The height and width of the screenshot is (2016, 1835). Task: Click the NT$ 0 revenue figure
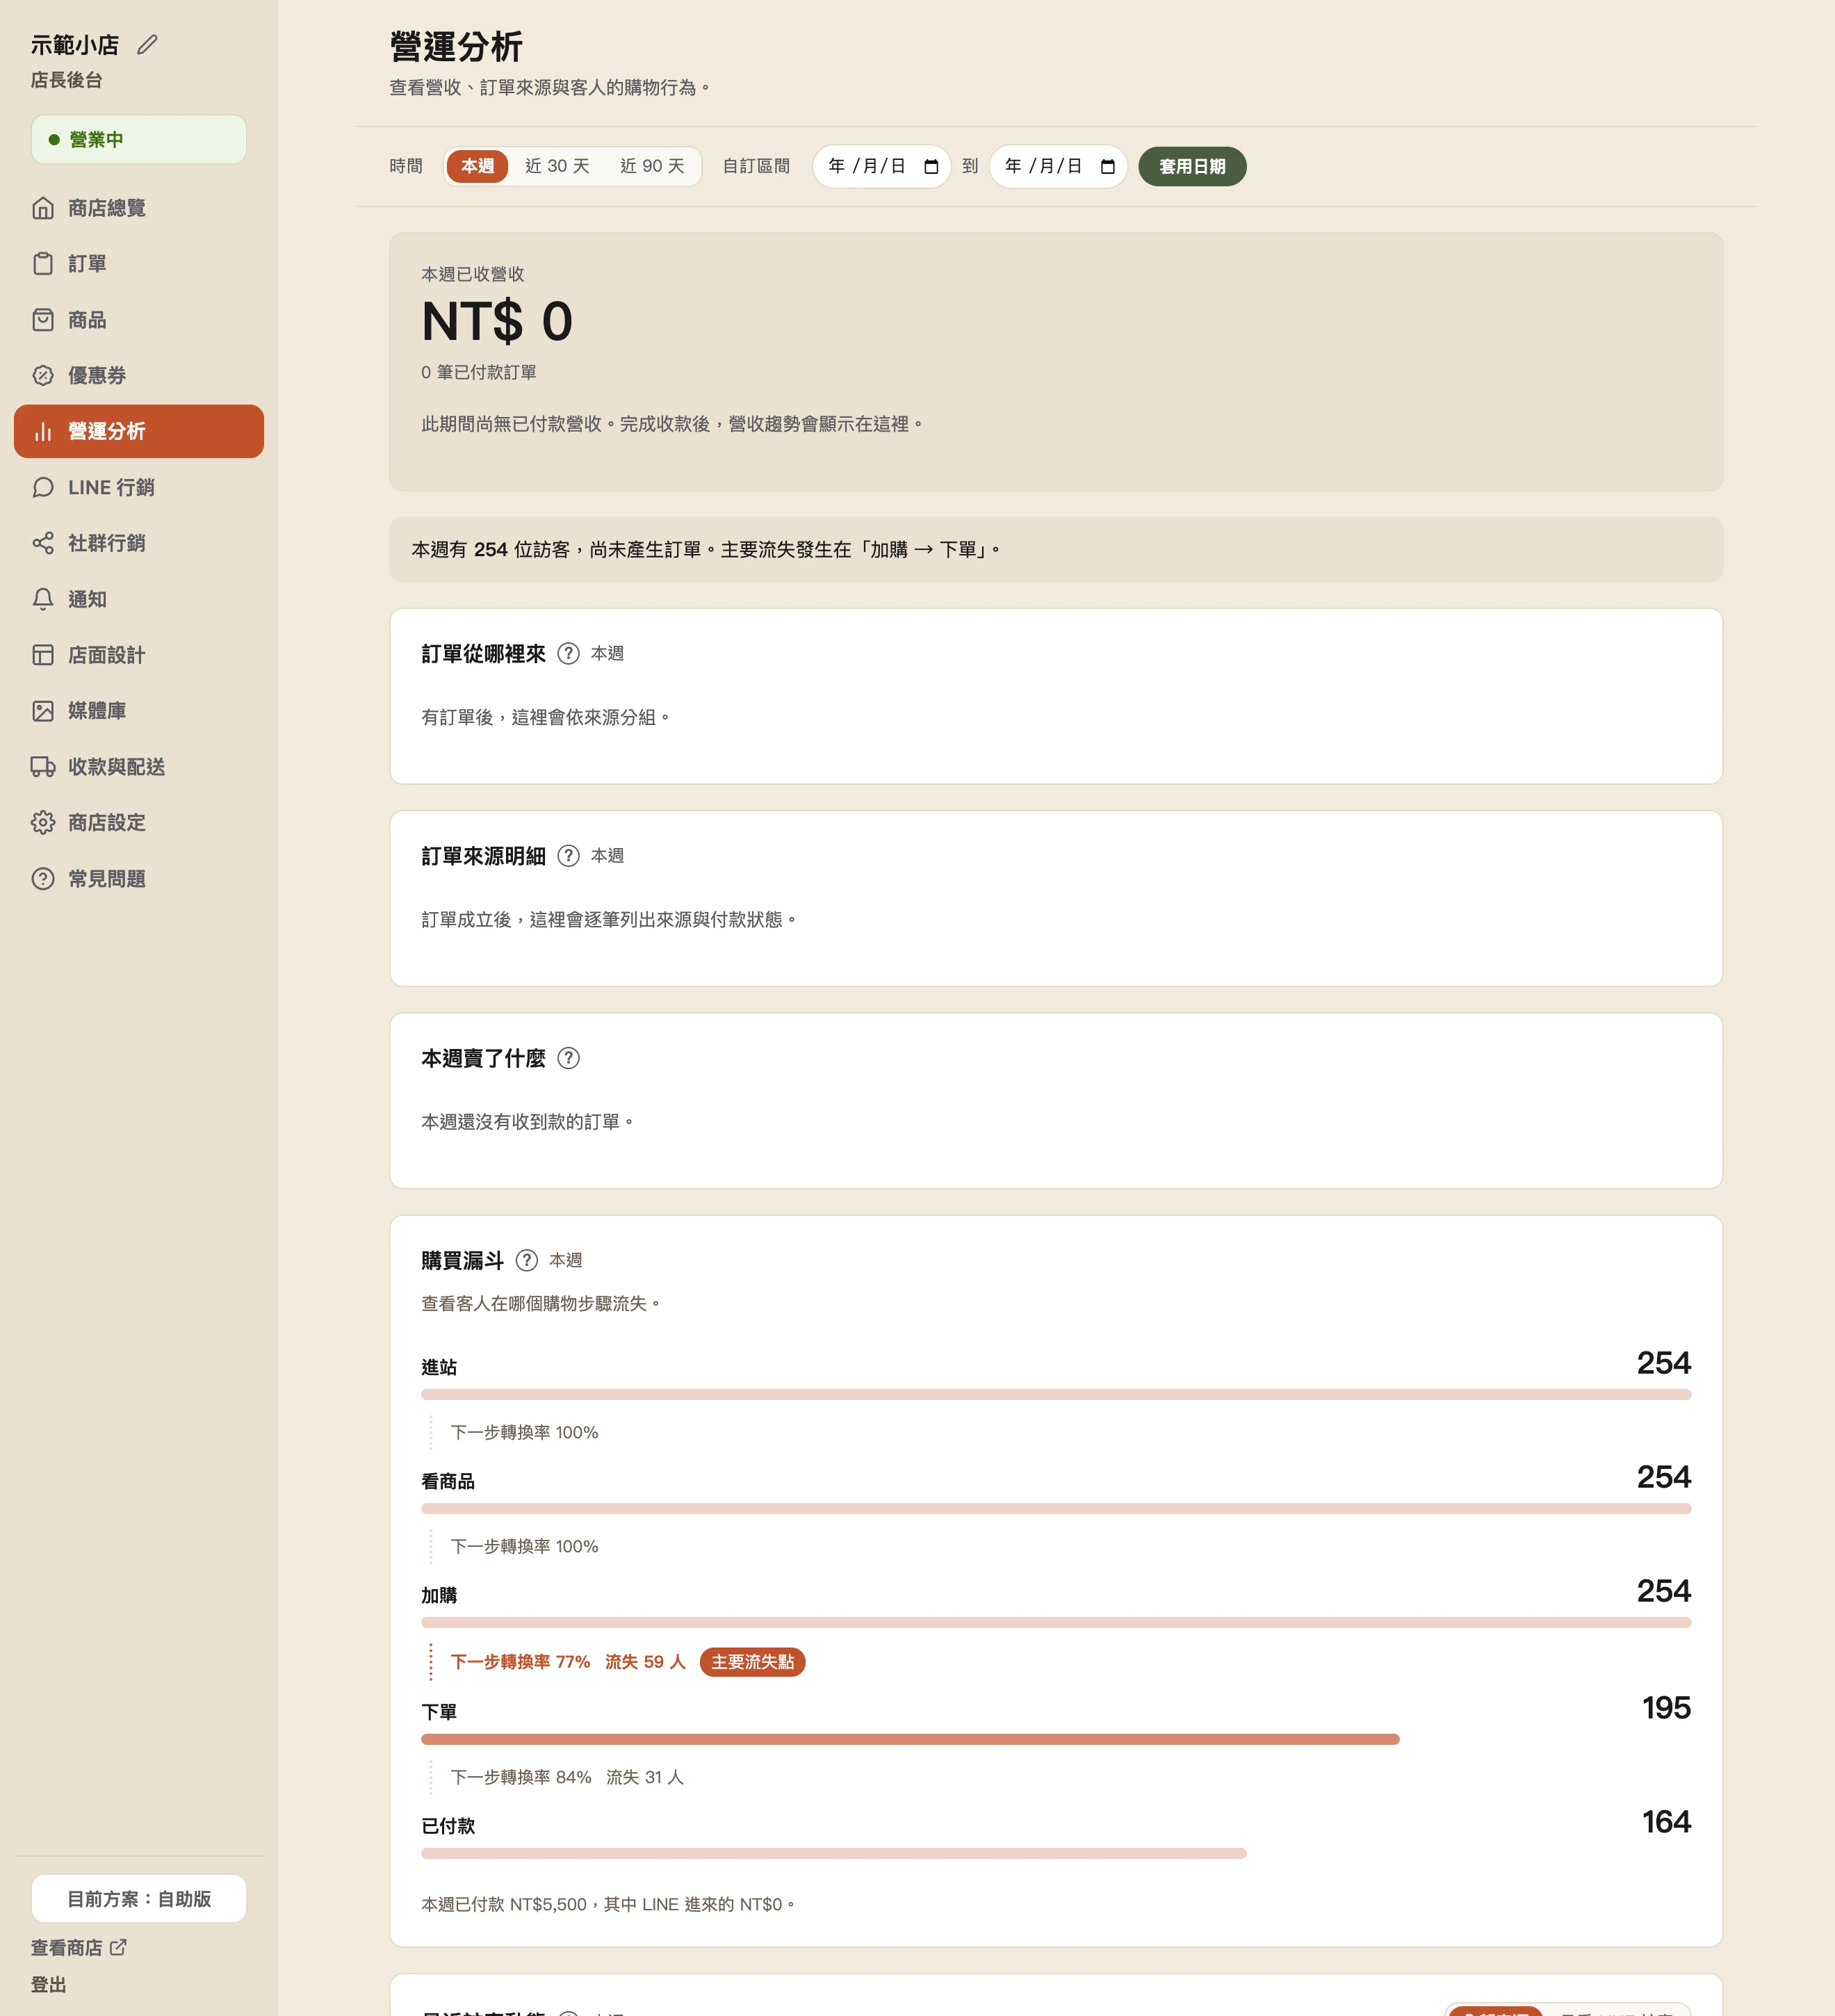coord(497,322)
